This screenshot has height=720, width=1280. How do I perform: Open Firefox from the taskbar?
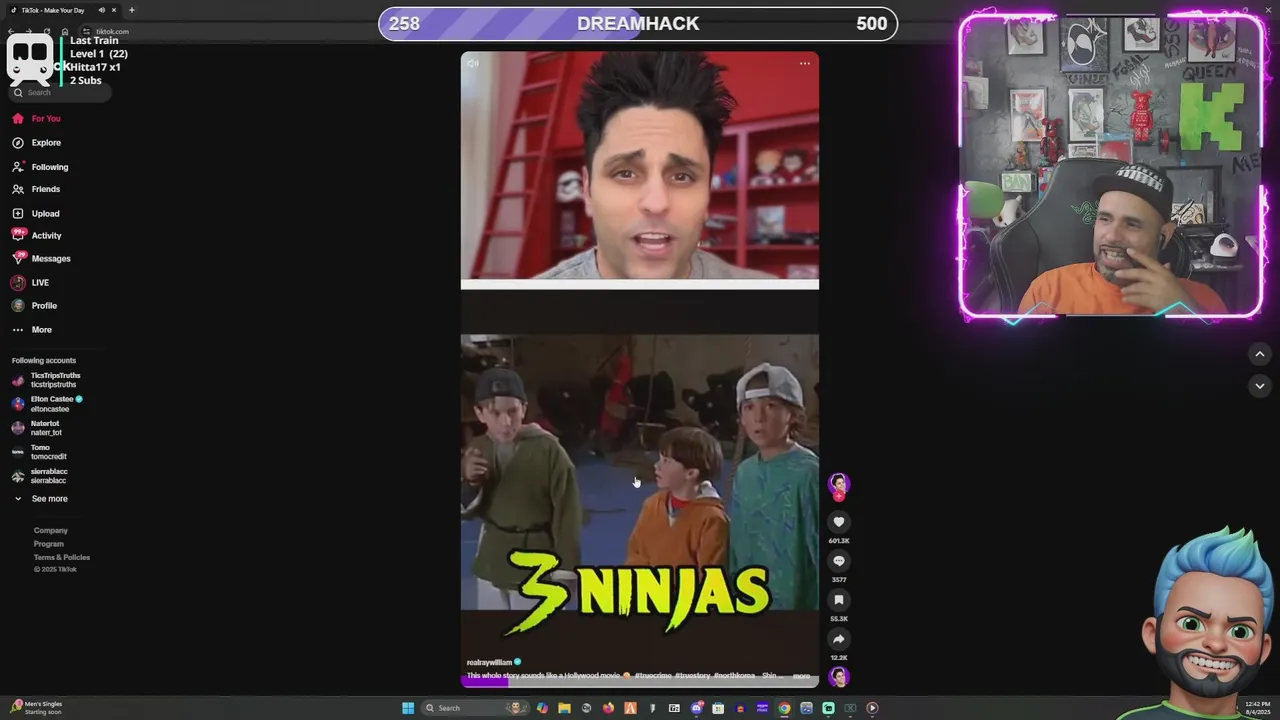[x=608, y=708]
